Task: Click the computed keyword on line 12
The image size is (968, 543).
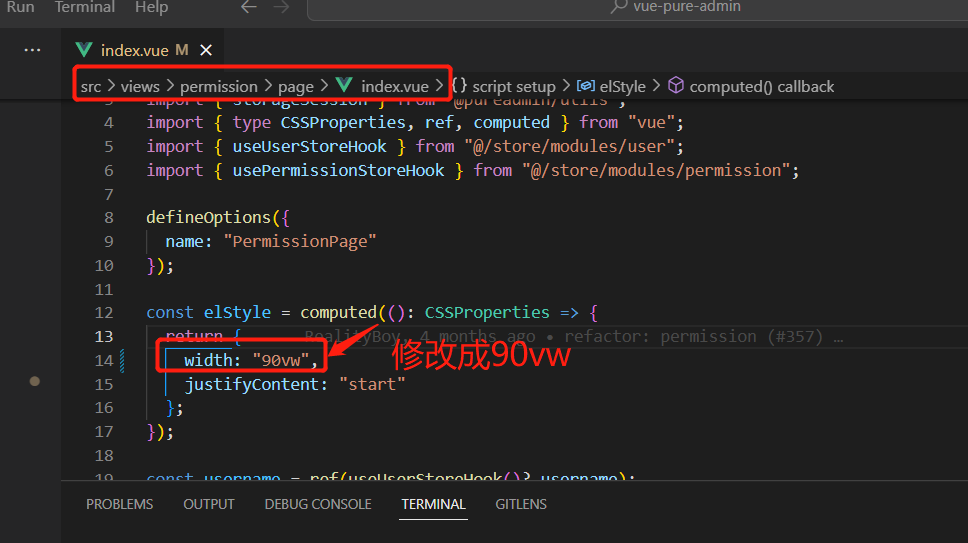Action: [x=338, y=312]
